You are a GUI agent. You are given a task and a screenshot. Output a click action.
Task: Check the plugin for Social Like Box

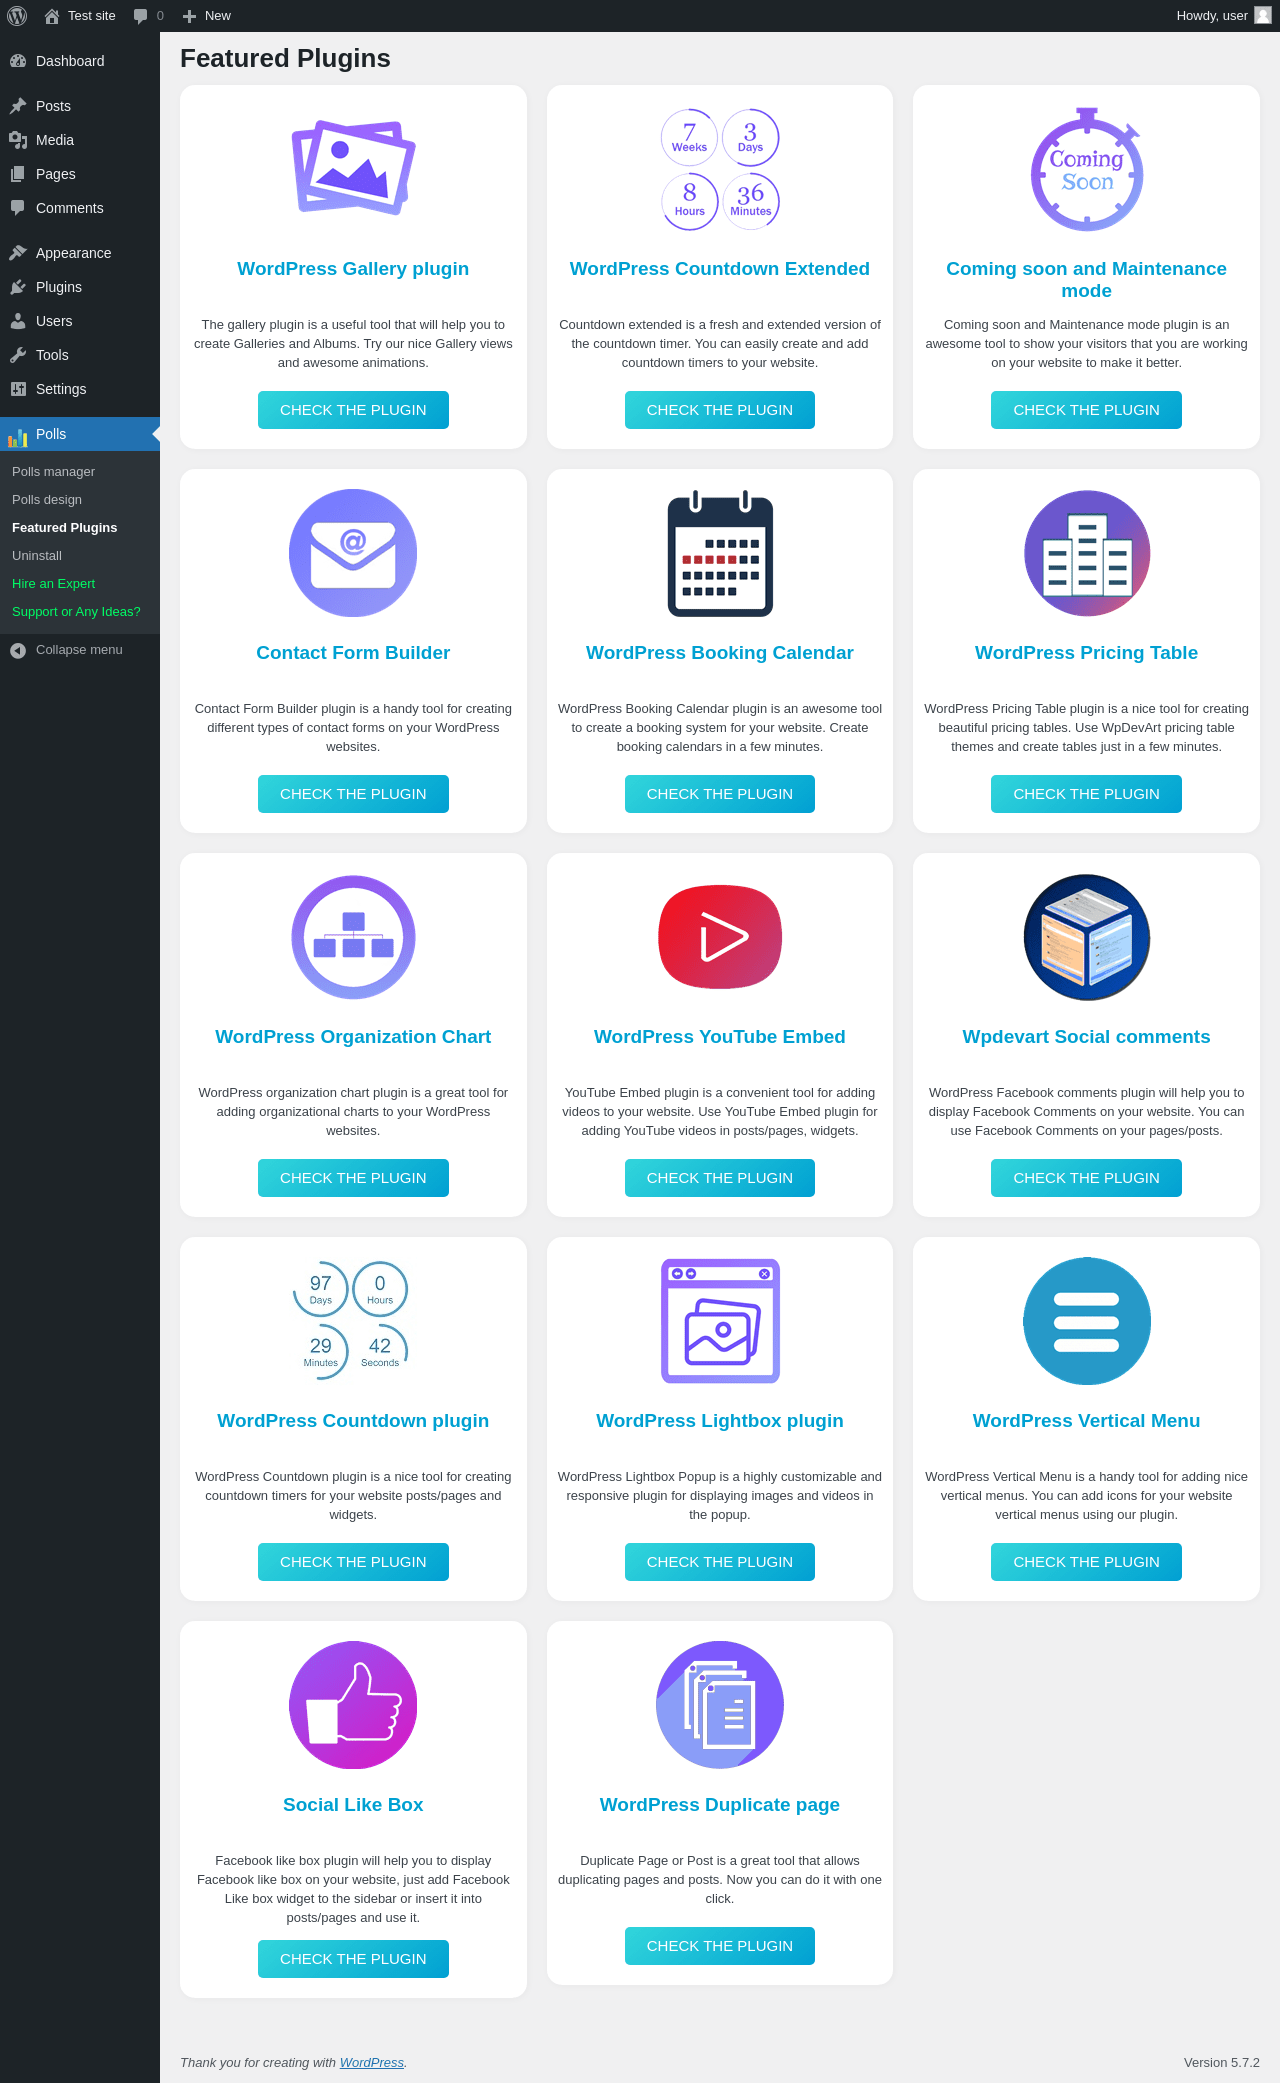tap(353, 1959)
